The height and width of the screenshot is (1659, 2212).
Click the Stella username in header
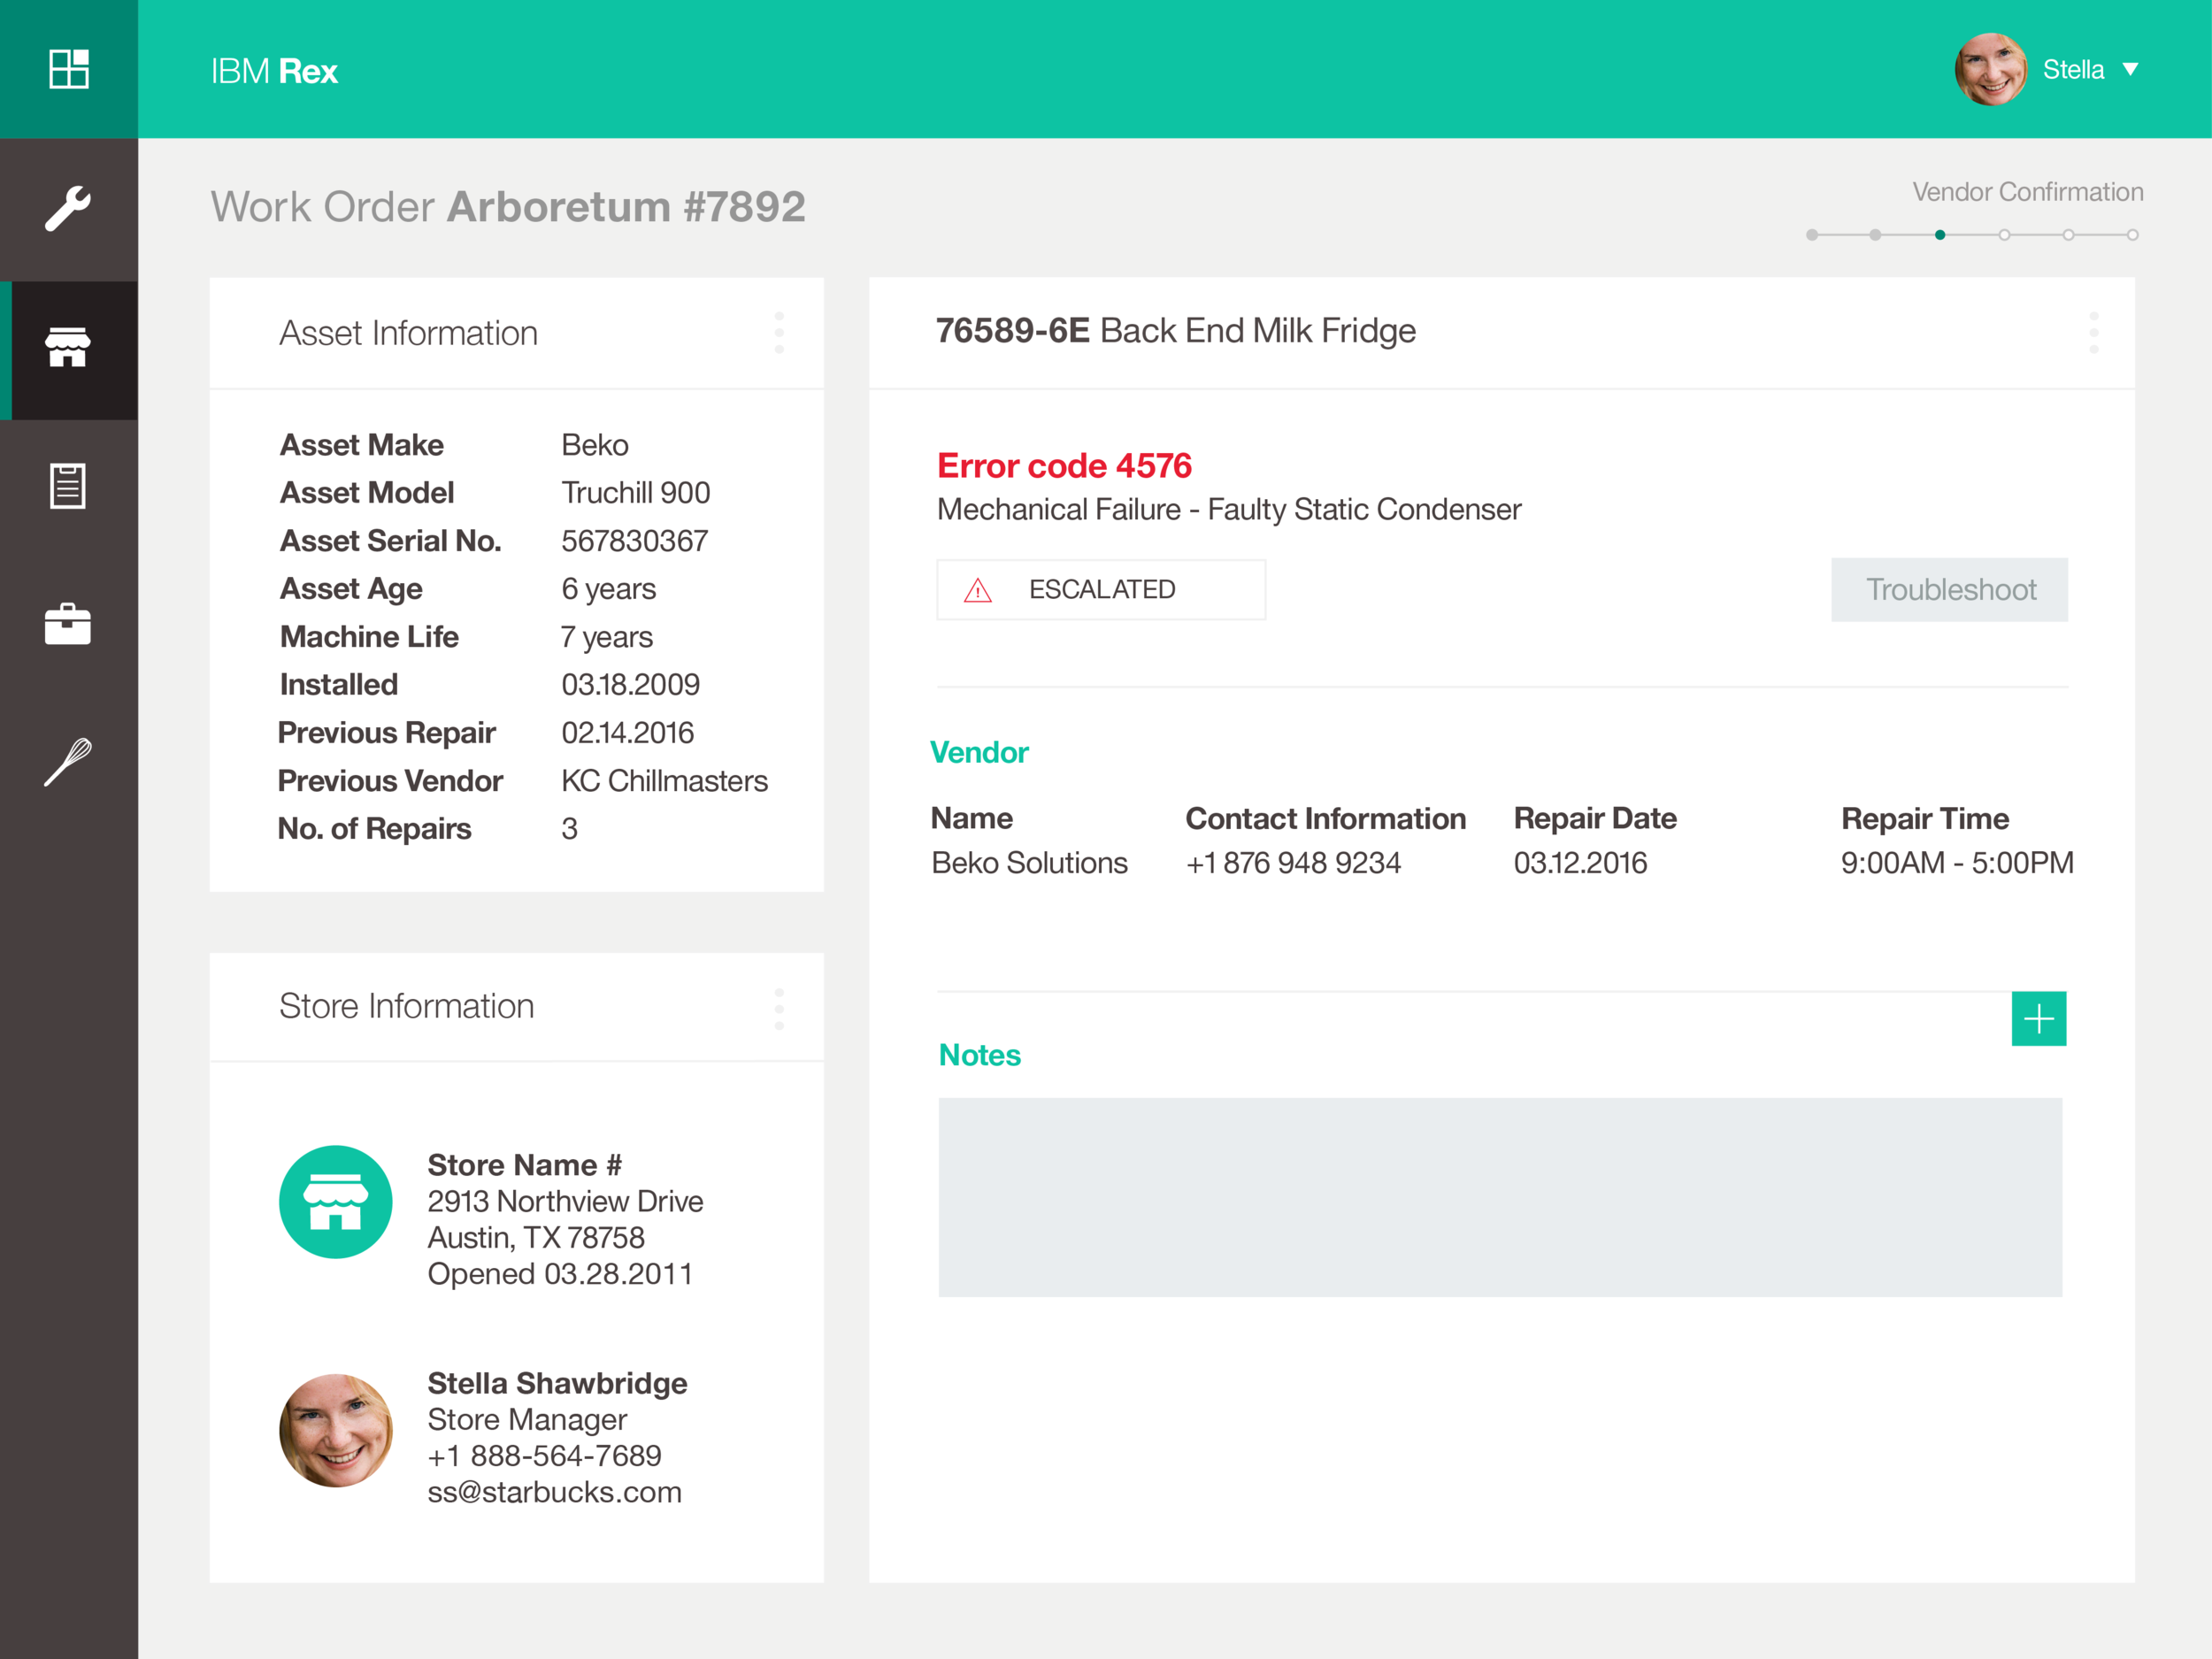2073,70
